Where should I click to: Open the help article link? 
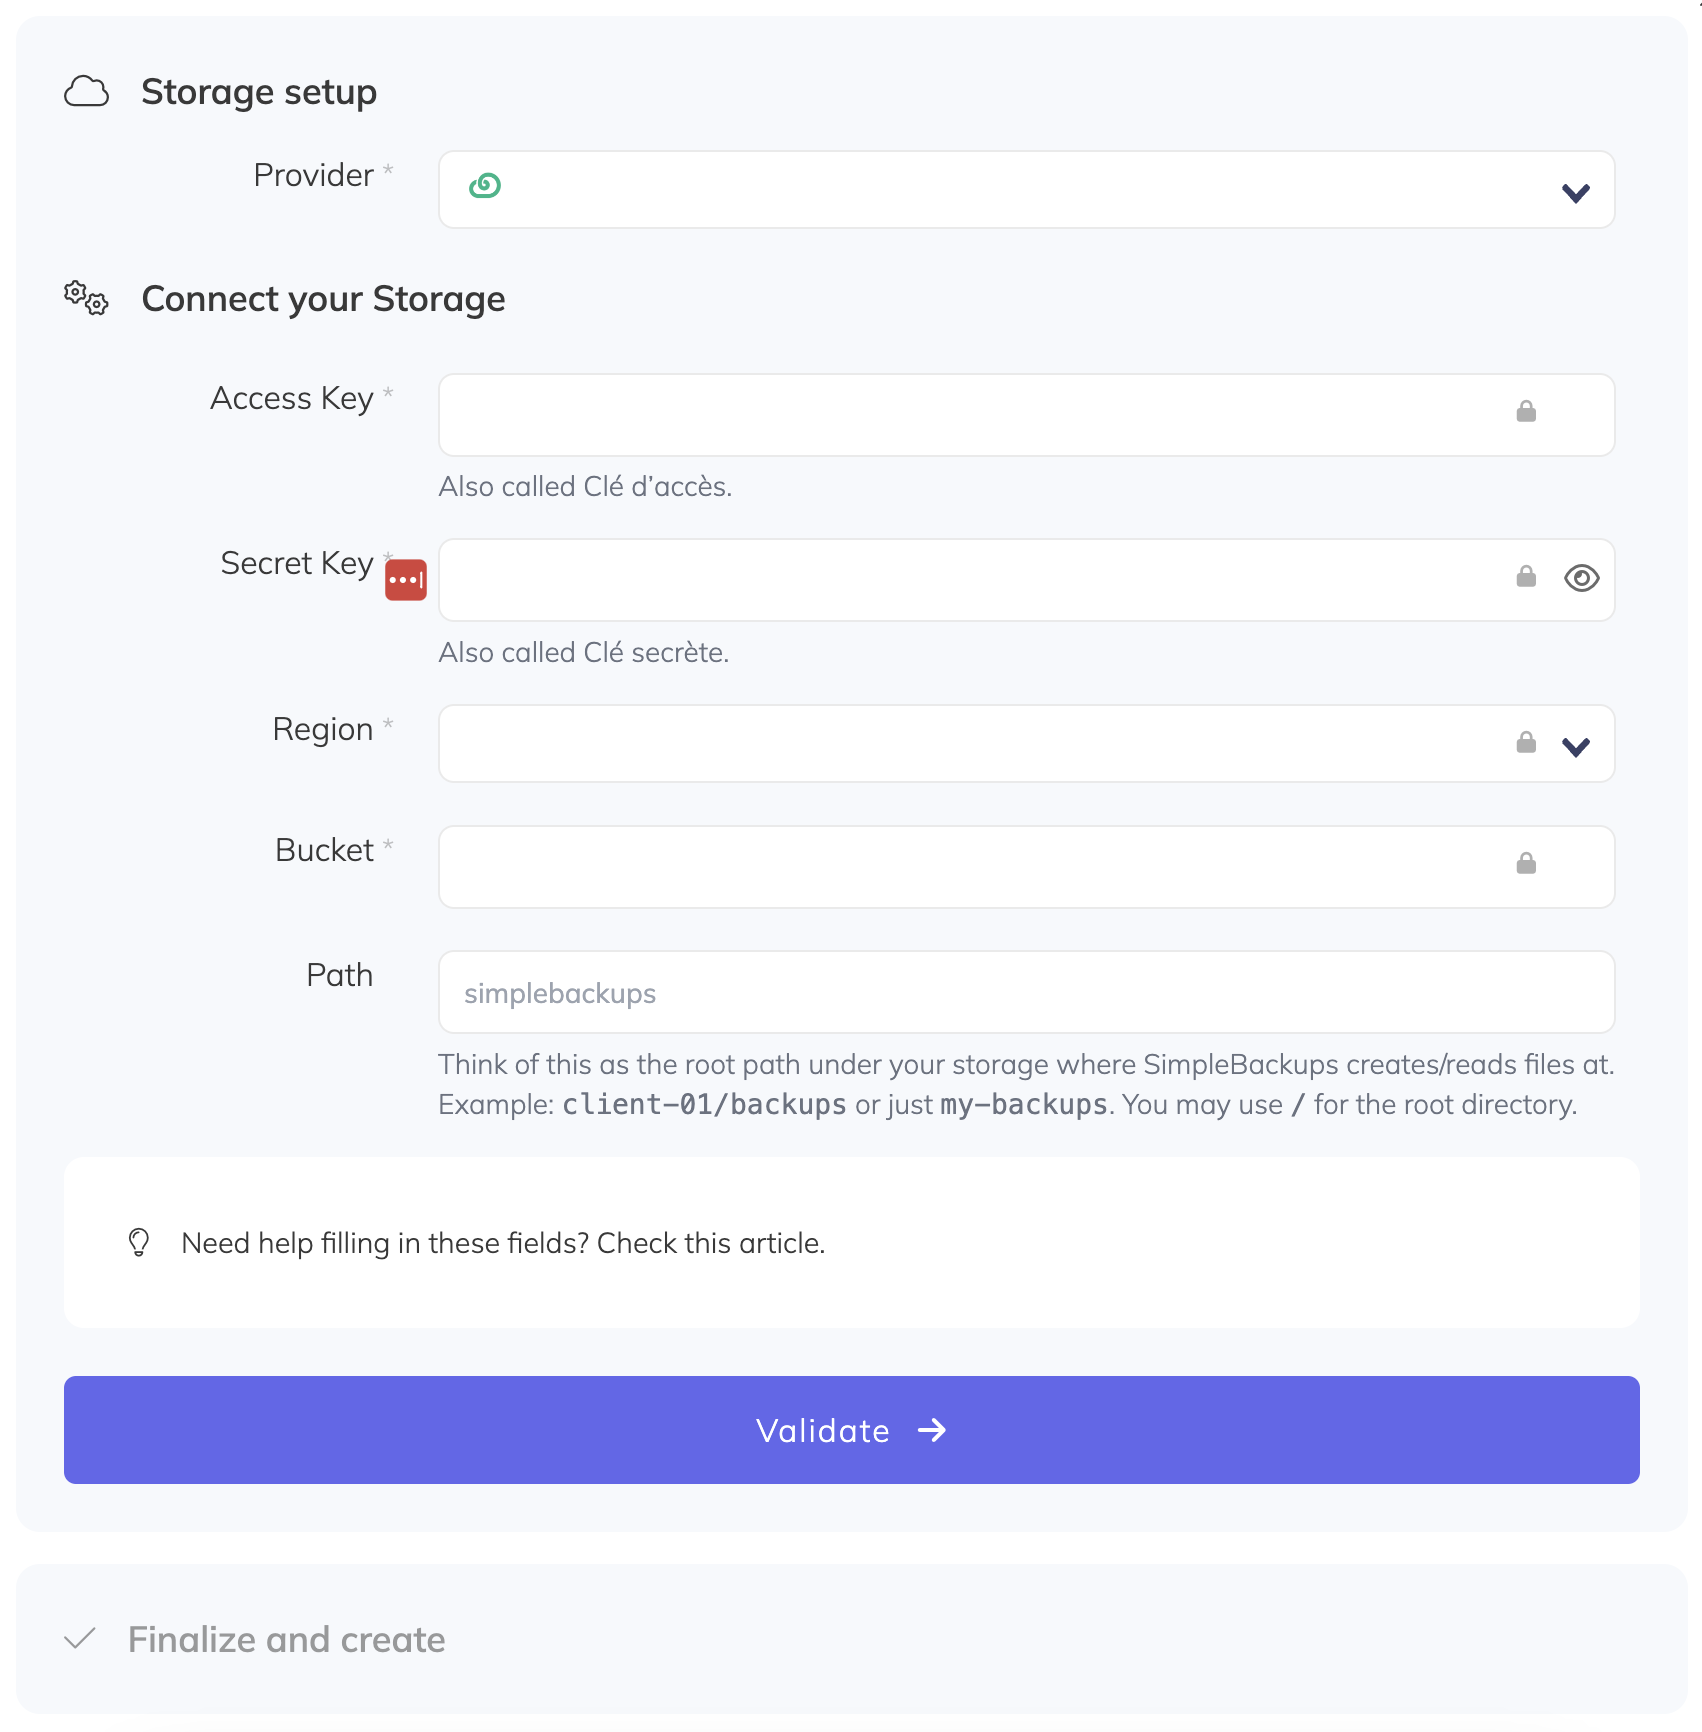click(710, 1243)
